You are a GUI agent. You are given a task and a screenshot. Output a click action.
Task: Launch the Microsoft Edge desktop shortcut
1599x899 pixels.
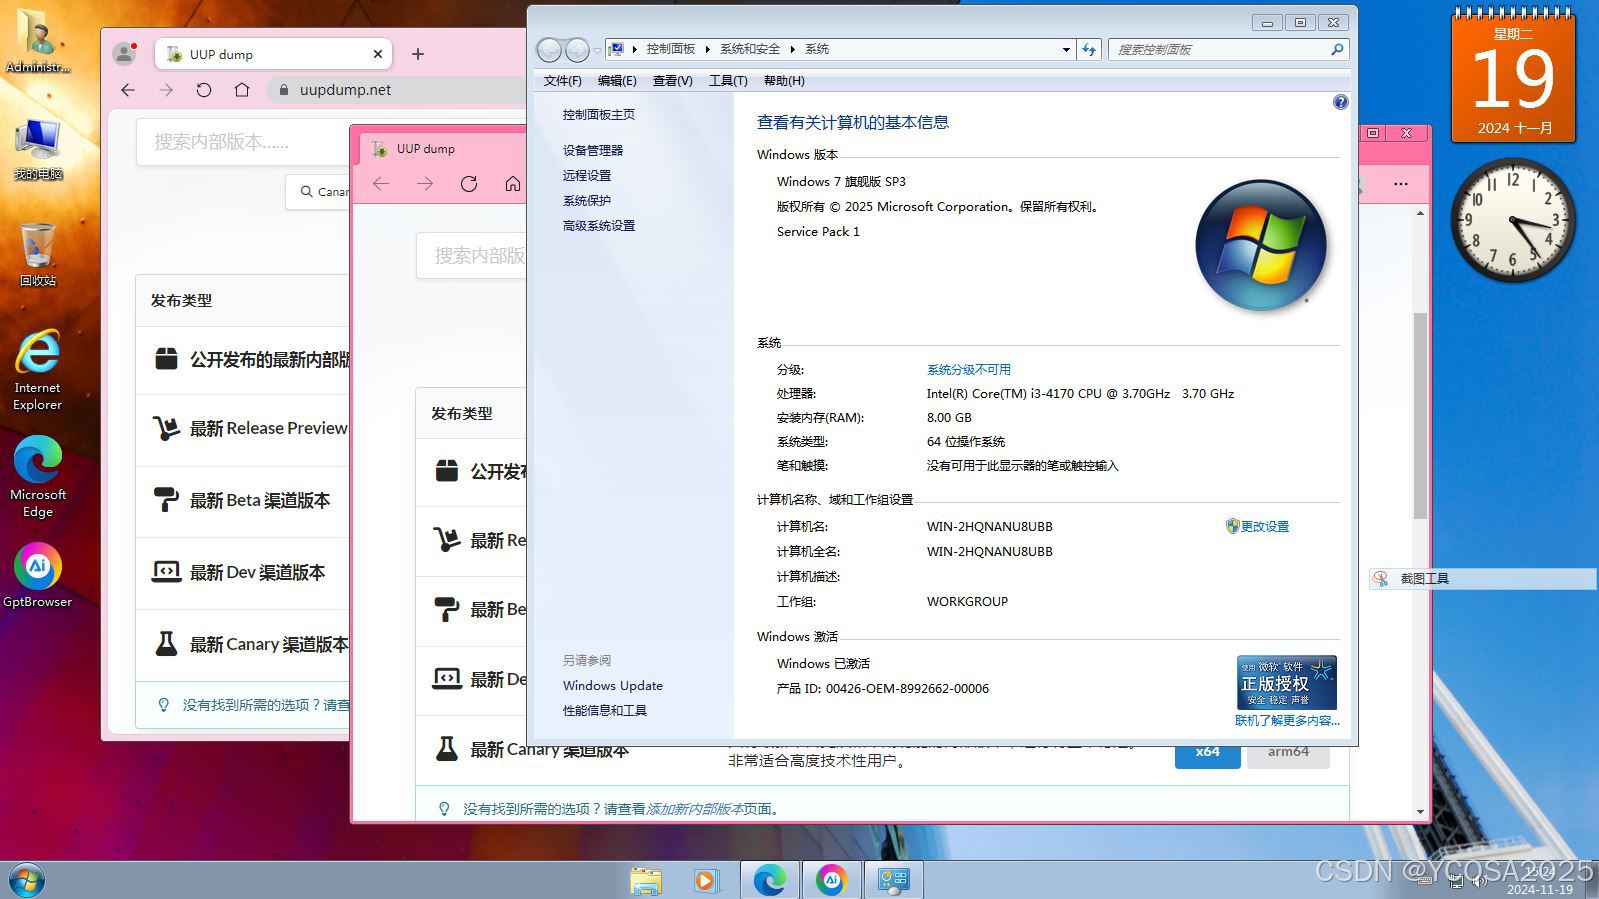coord(38,476)
